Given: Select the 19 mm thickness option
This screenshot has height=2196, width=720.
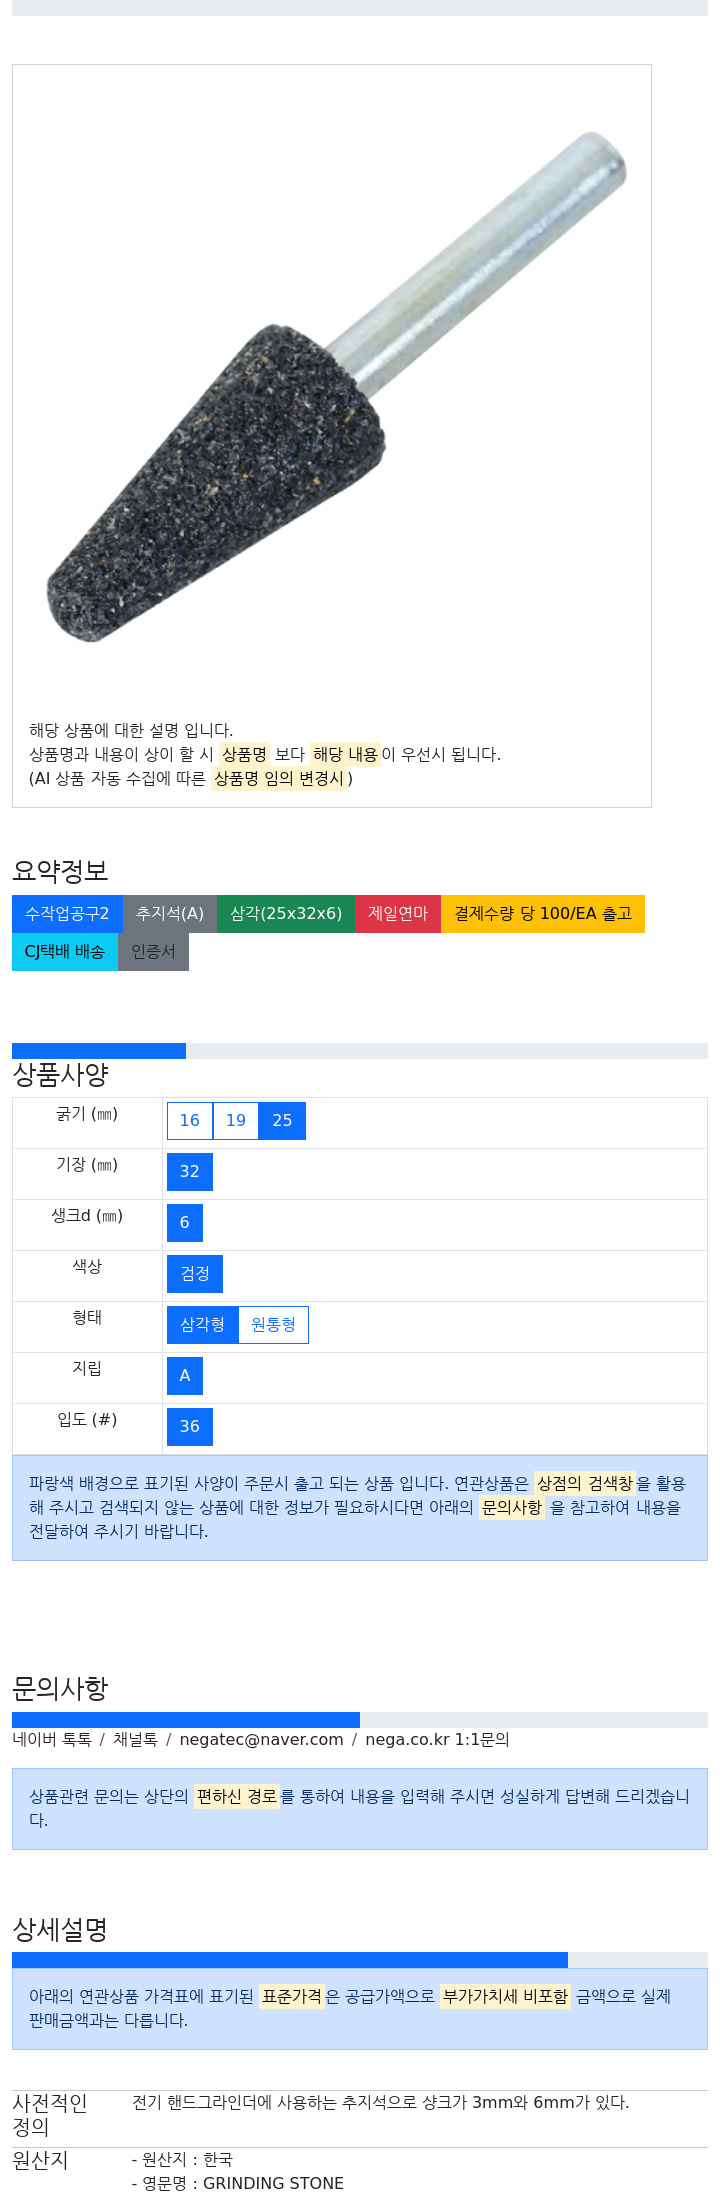Looking at the screenshot, I should pos(236,1121).
